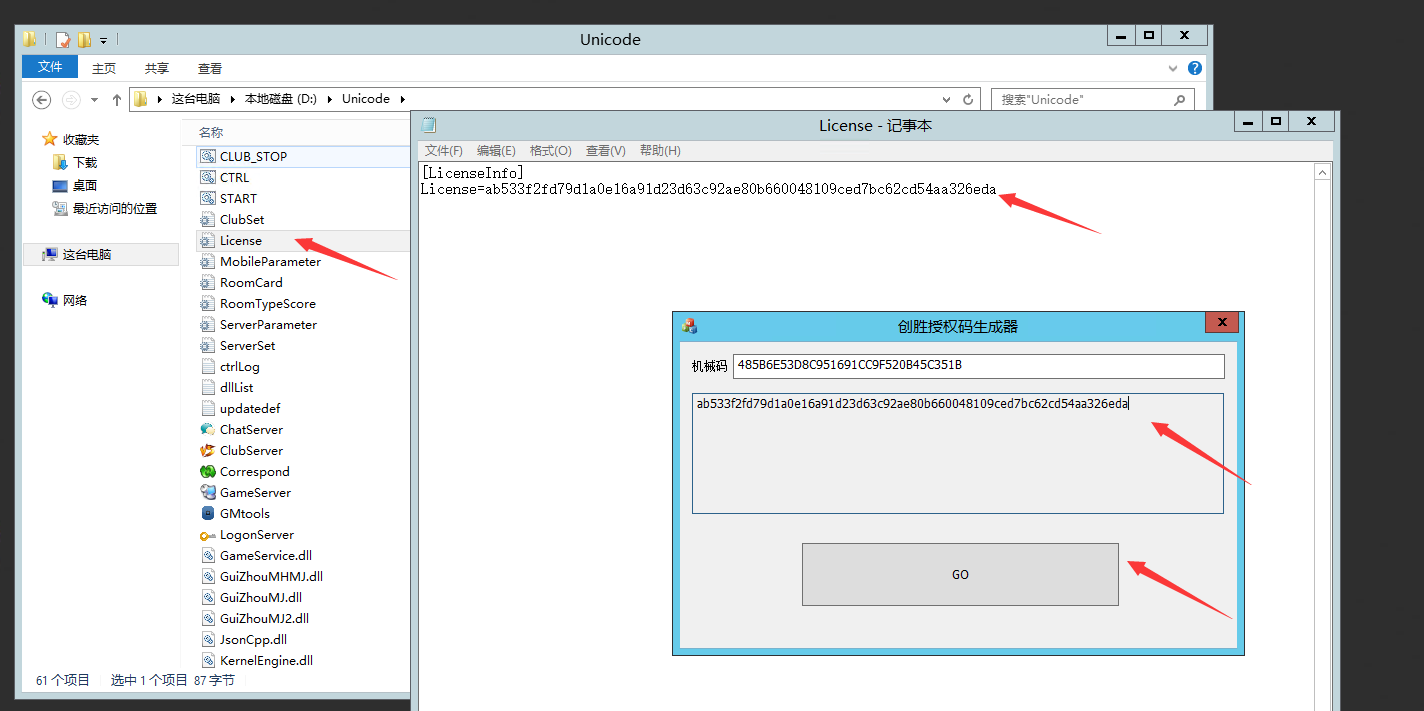Open the 文件 tab in Explorer
Screen dimensions: 1424x711
pos(50,67)
